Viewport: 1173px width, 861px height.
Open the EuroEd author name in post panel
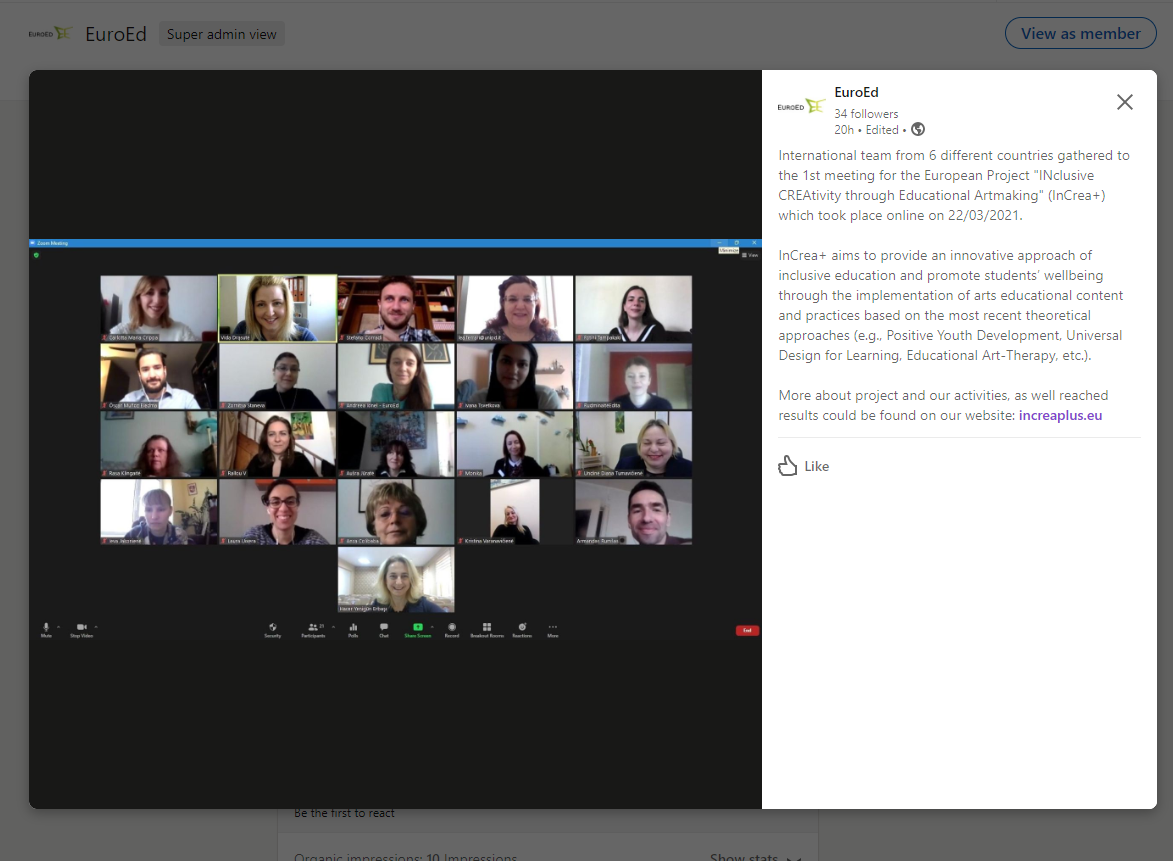[856, 92]
